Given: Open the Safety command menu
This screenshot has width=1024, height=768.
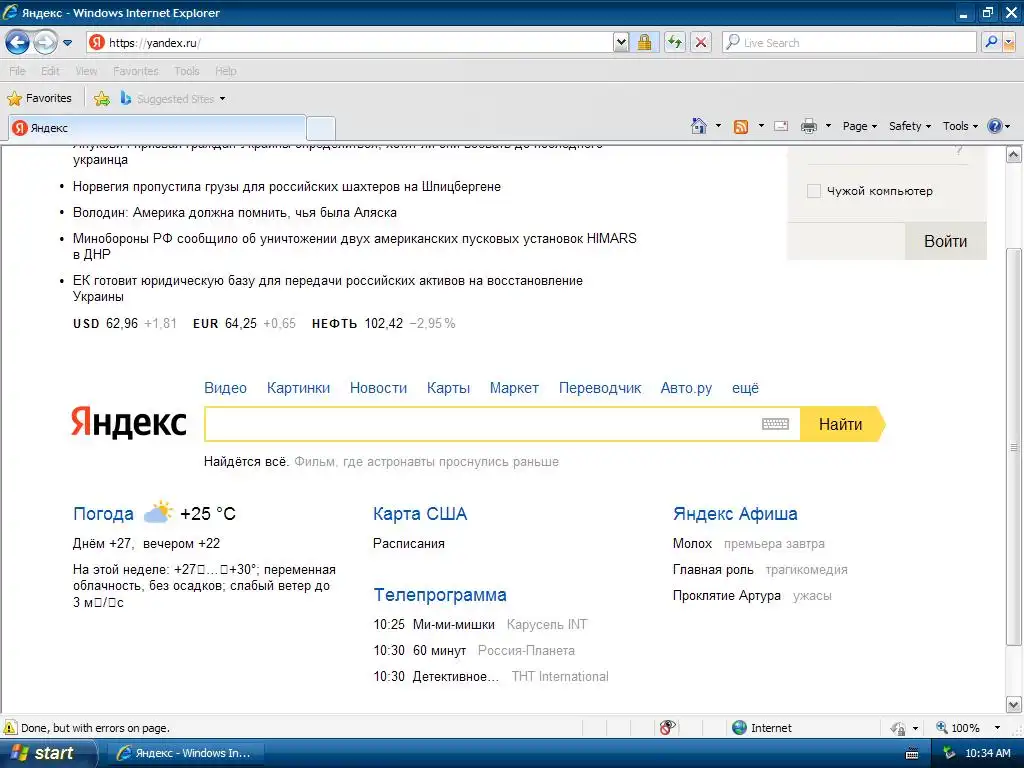Looking at the screenshot, I should click(x=910, y=126).
